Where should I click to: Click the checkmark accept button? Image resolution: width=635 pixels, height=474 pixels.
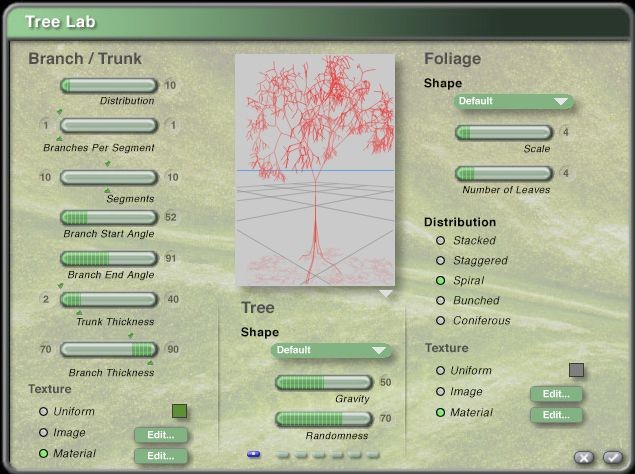pyautogui.click(x=612, y=457)
